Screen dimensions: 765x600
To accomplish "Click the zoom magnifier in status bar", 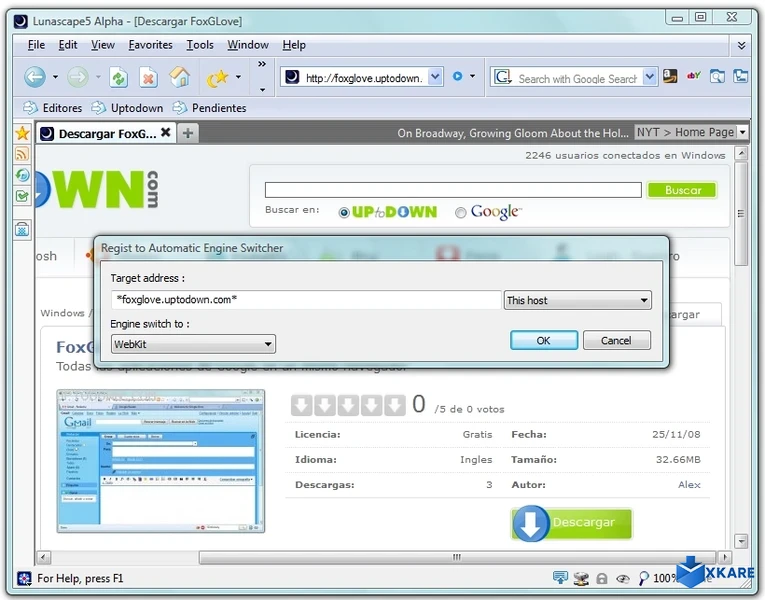I will tap(644, 579).
